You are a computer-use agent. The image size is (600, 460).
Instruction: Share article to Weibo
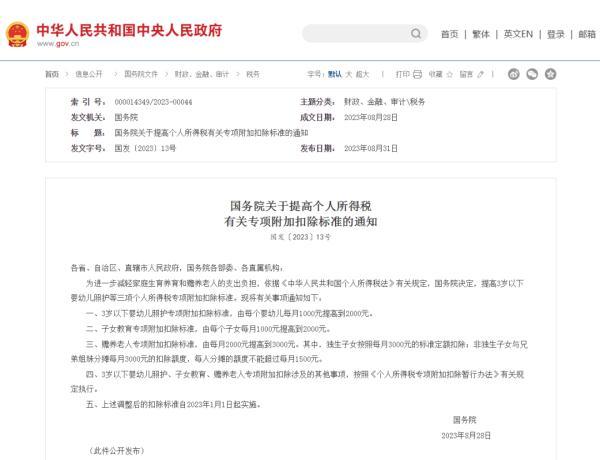click(x=515, y=74)
